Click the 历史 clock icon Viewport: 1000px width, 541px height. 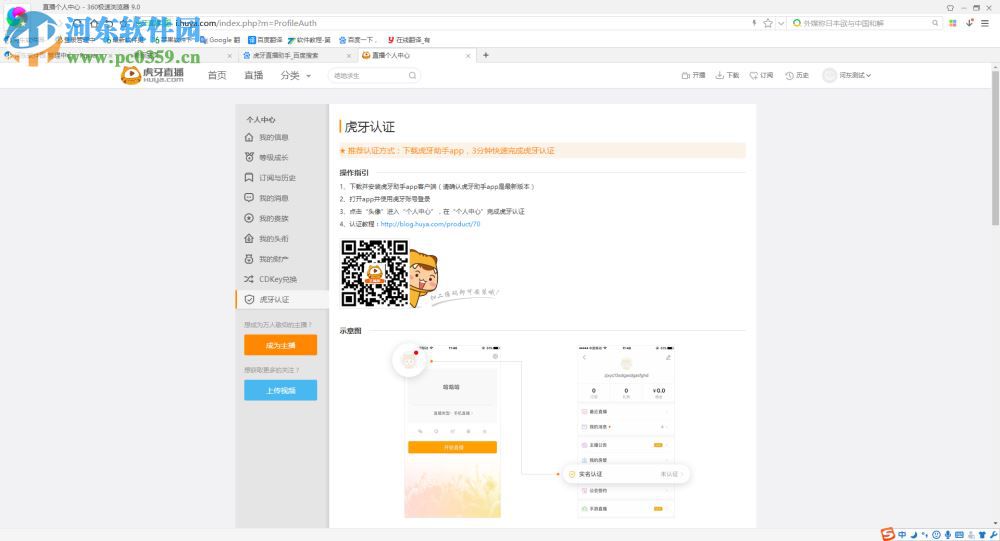(789, 75)
